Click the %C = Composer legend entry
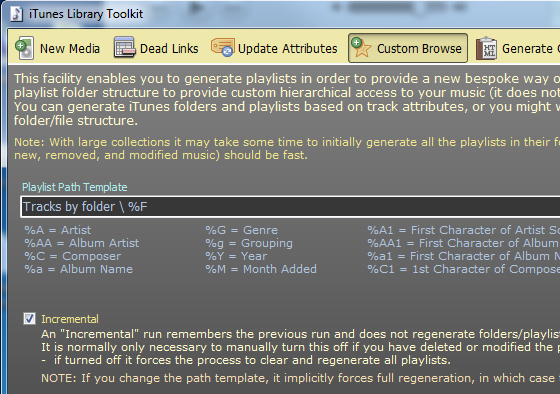 tap(72, 256)
